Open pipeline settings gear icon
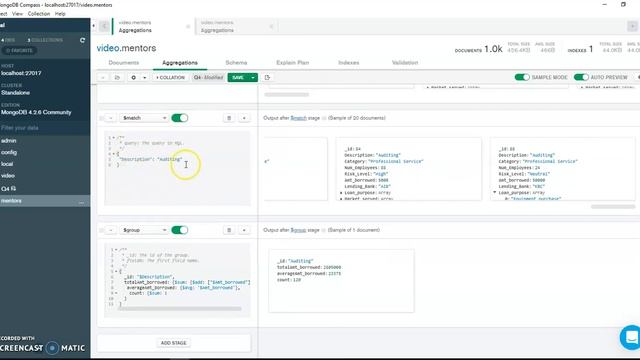This screenshot has width=640, height=360. click(133, 77)
